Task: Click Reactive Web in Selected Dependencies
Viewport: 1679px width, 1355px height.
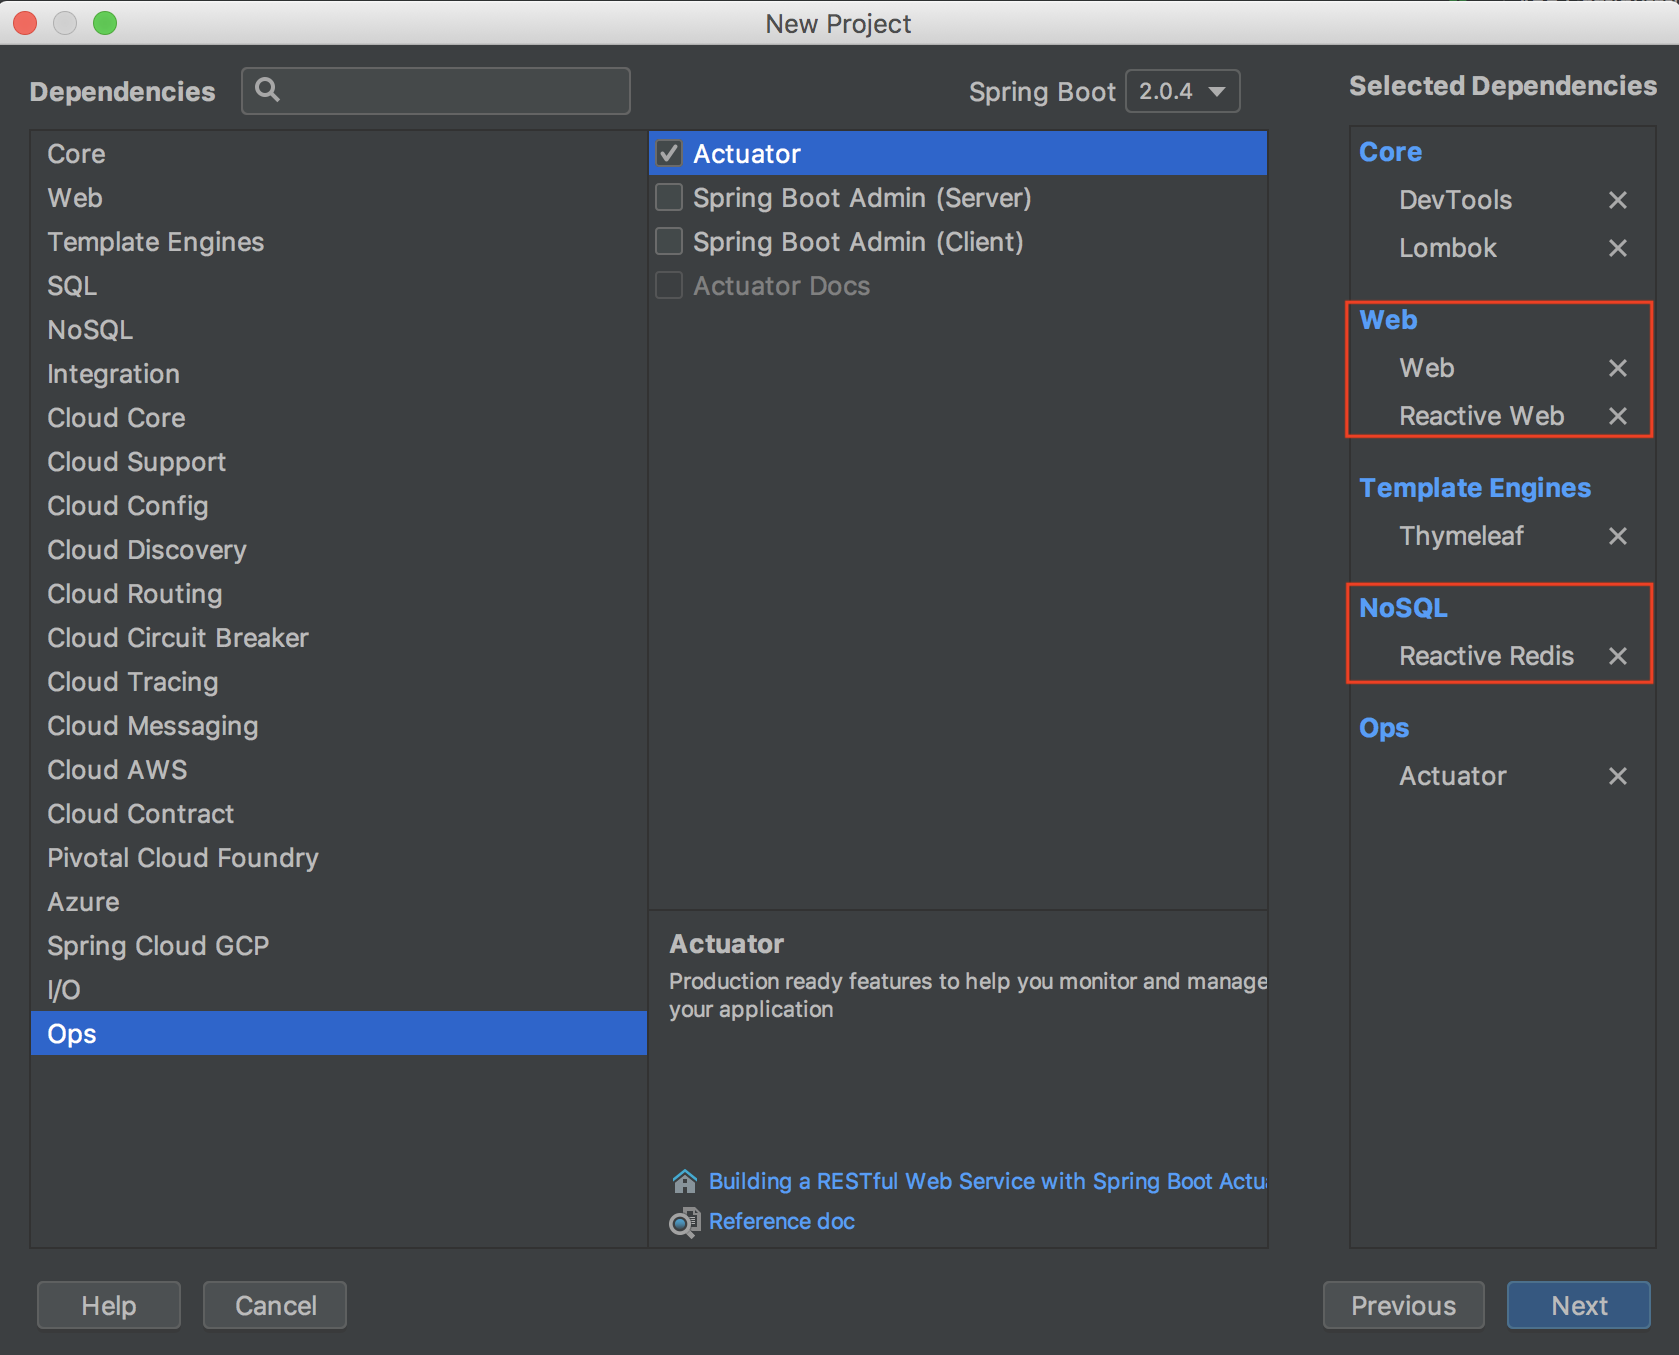Action: (1481, 416)
